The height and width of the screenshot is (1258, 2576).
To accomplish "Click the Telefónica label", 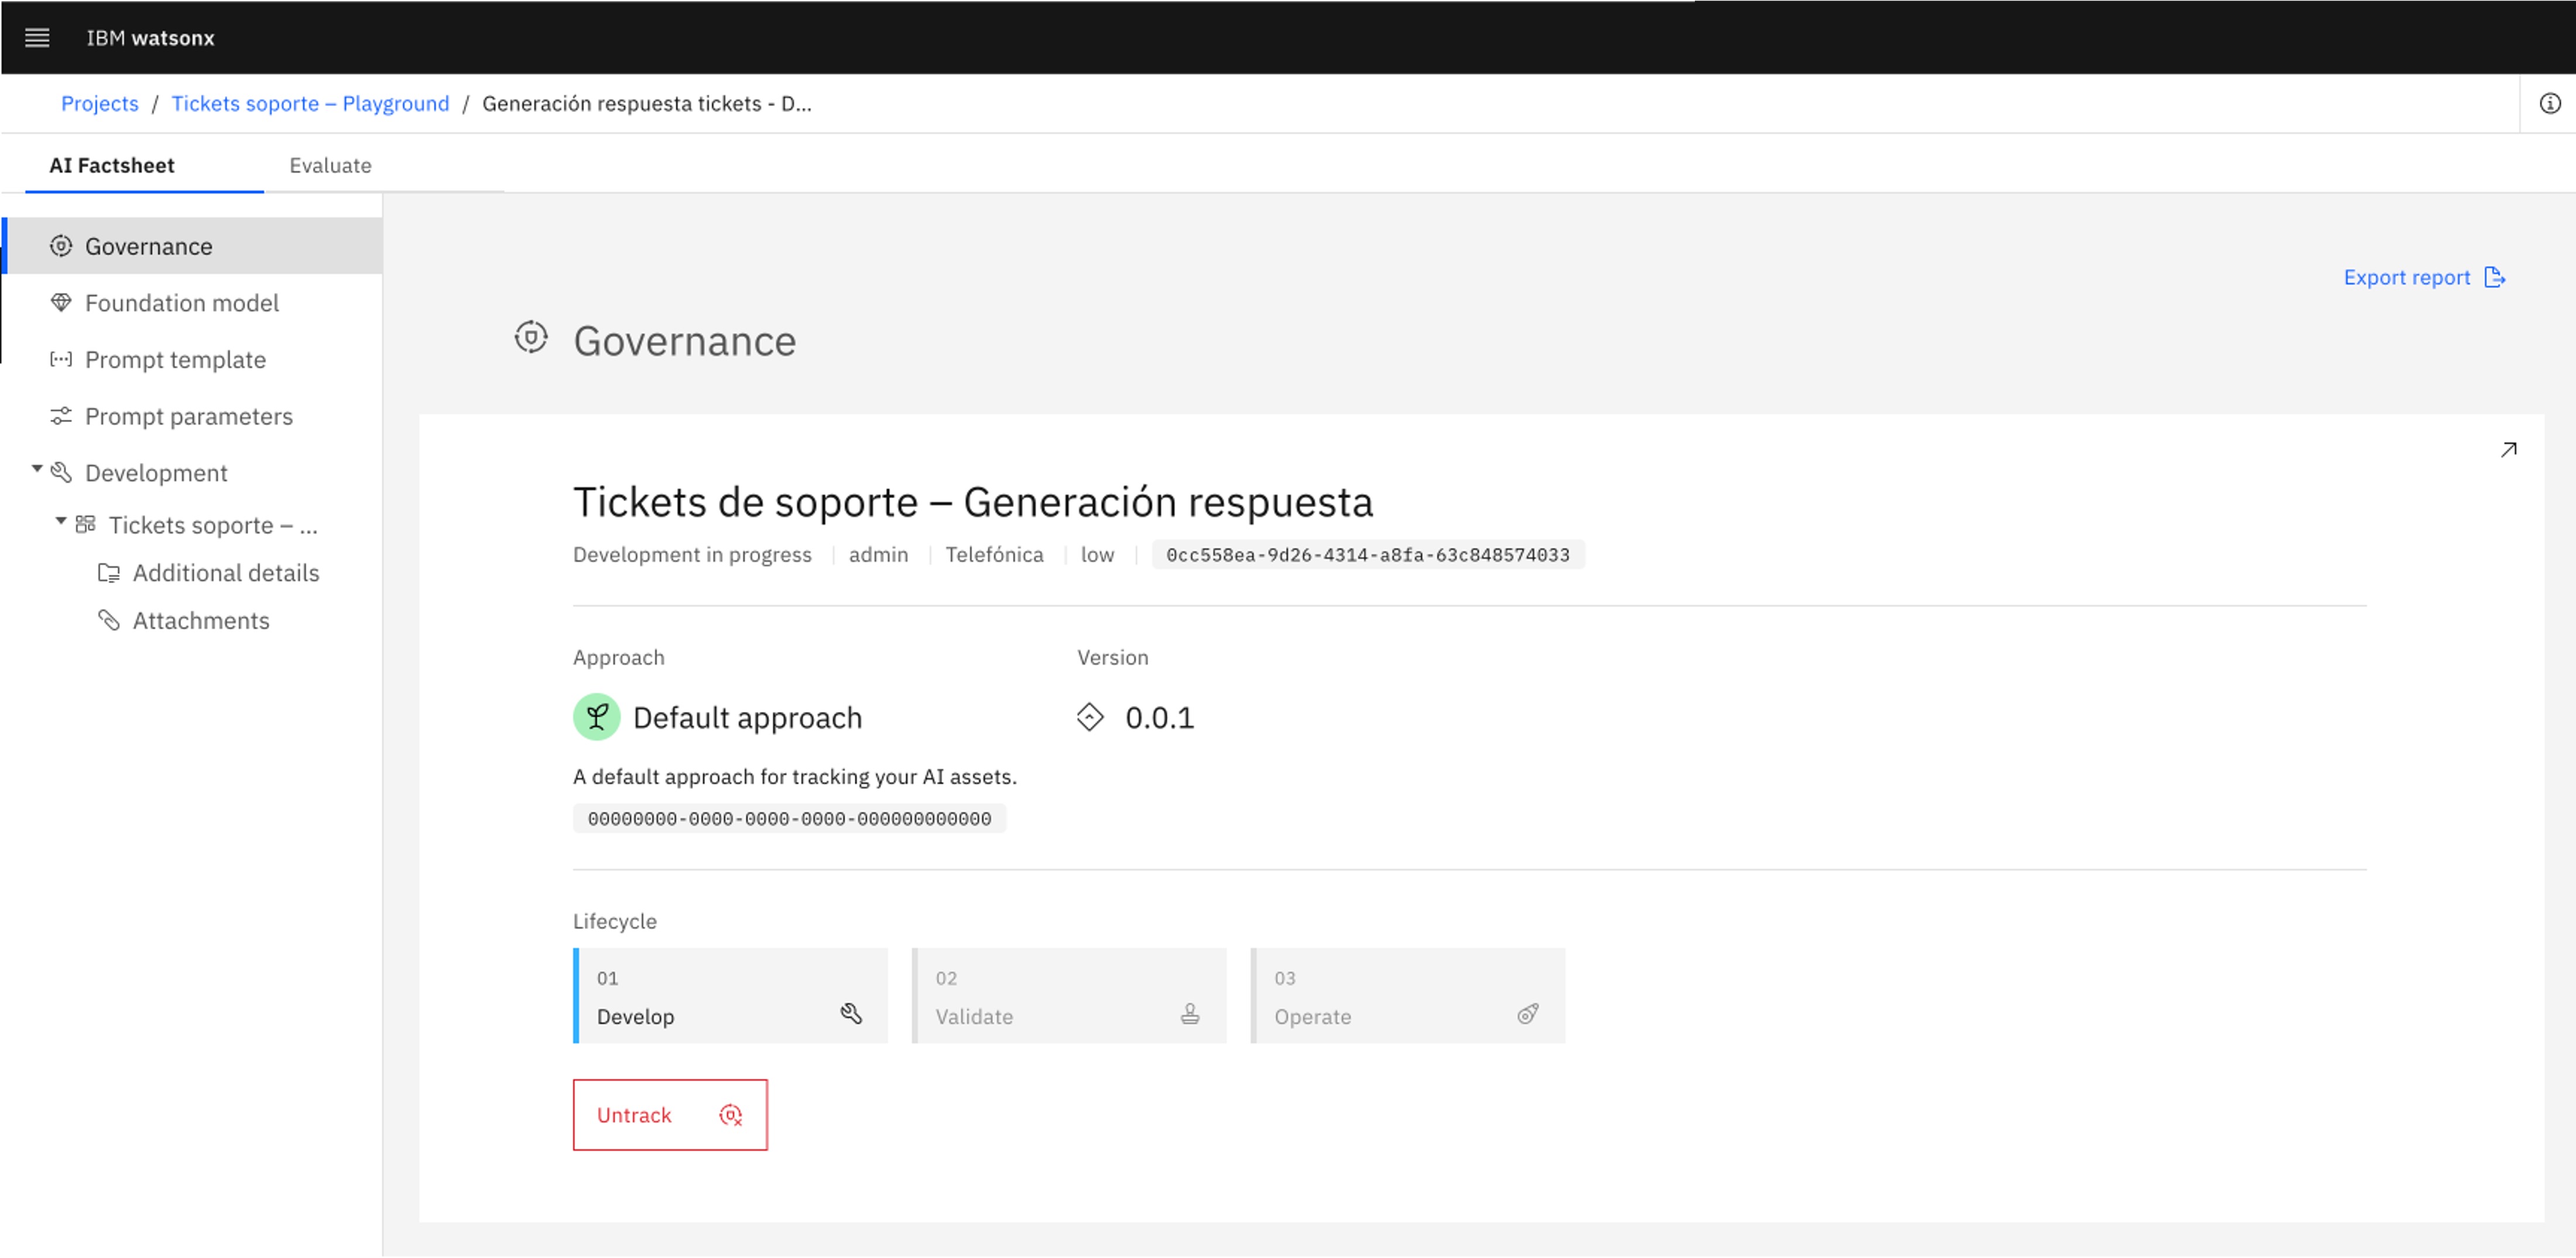I will 994,554.
